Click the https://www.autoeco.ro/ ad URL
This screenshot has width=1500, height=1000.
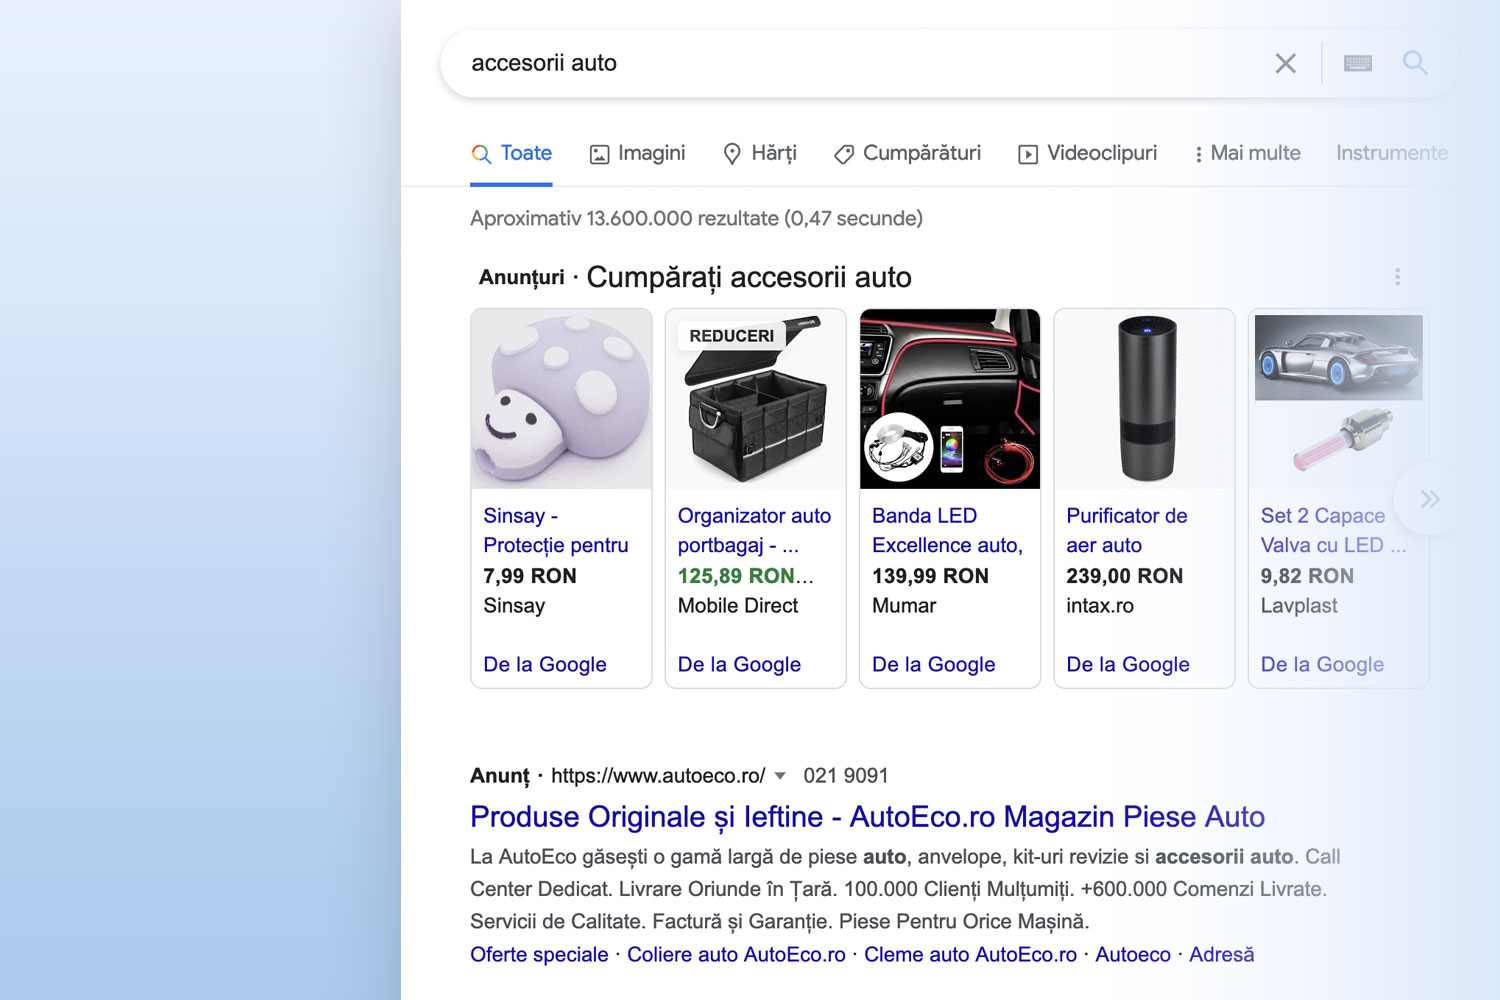click(x=658, y=776)
